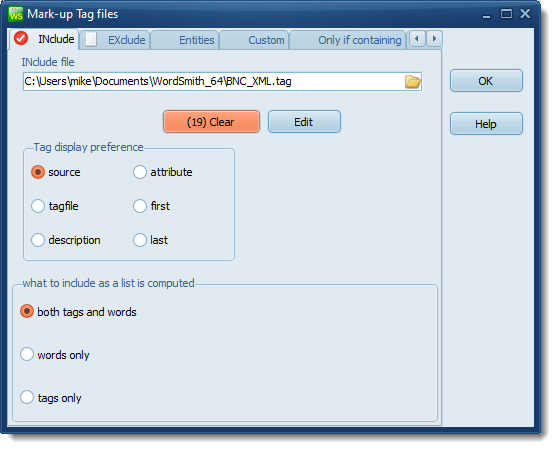Maximize the Mark-up Tag files window
The image size is (556, 449).
(x=506, y=14)
